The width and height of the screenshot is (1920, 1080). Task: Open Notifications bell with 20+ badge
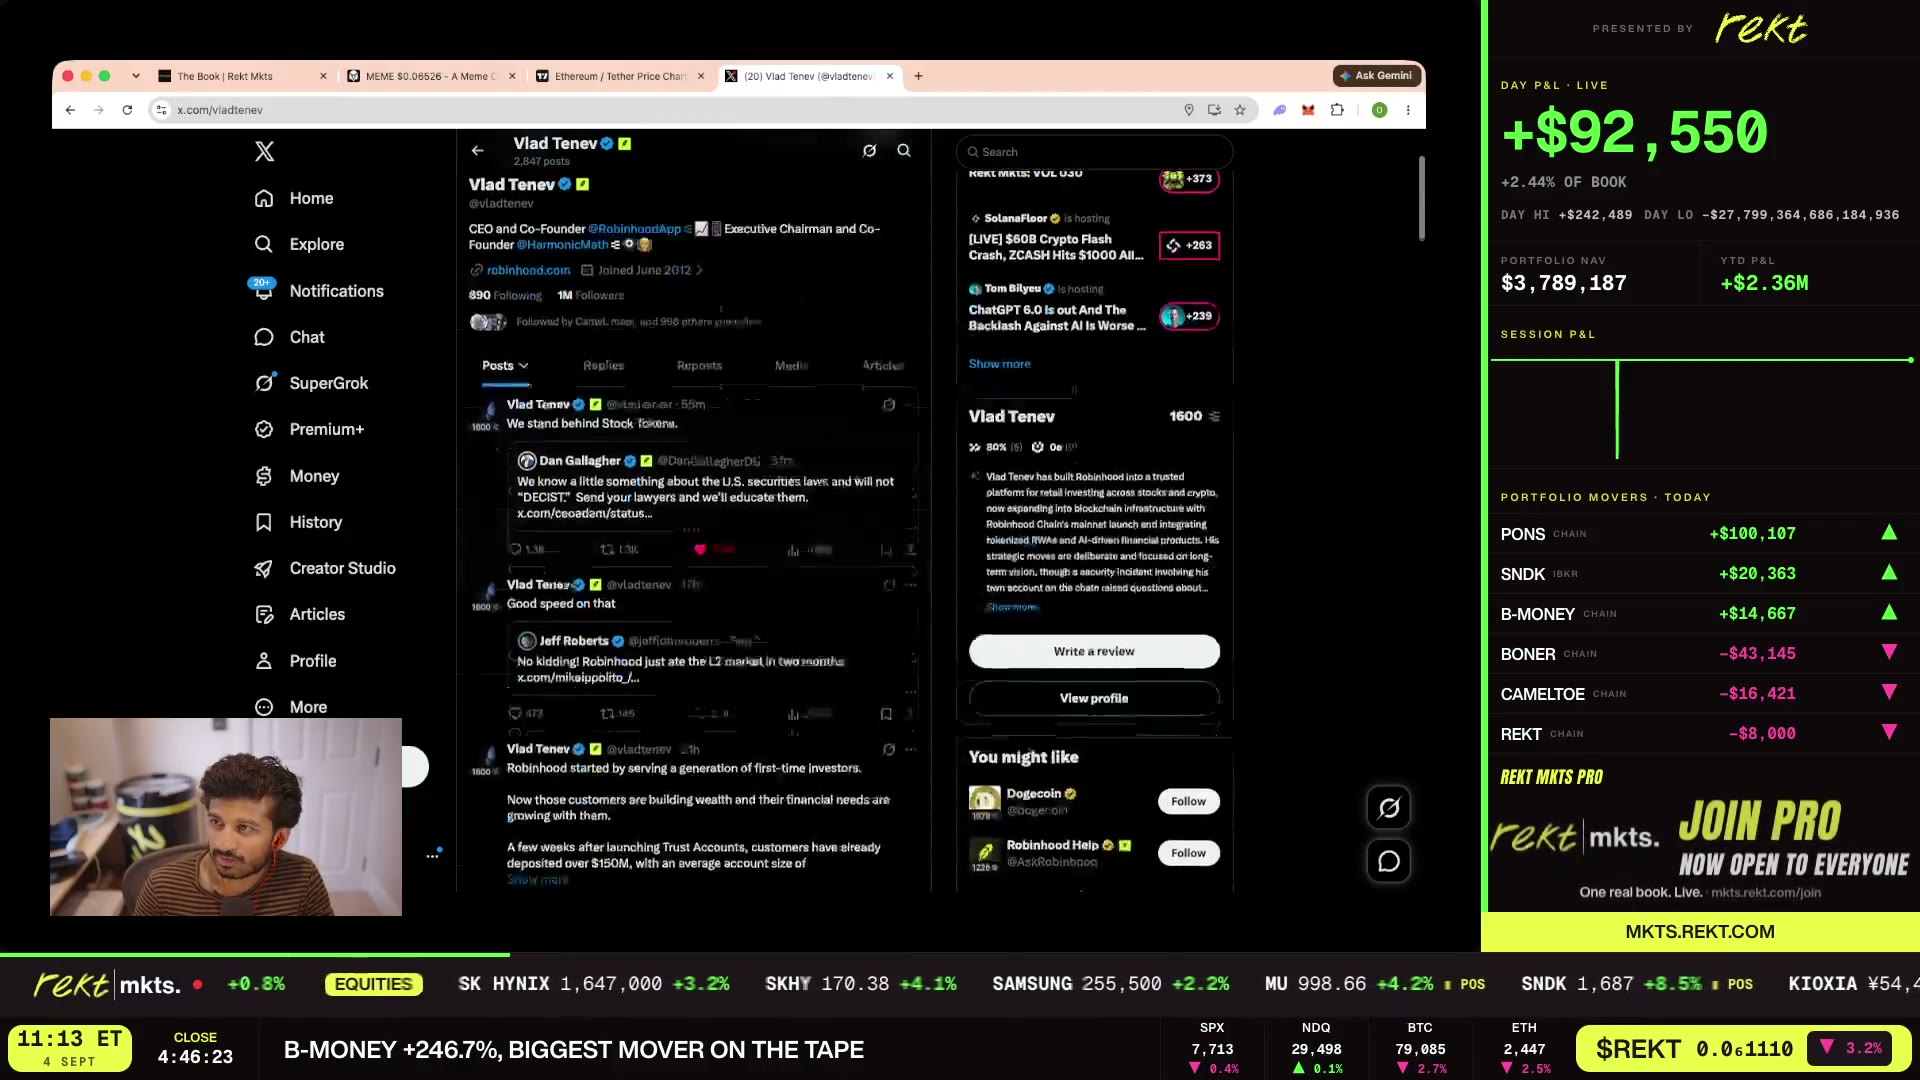click(263, 291)
